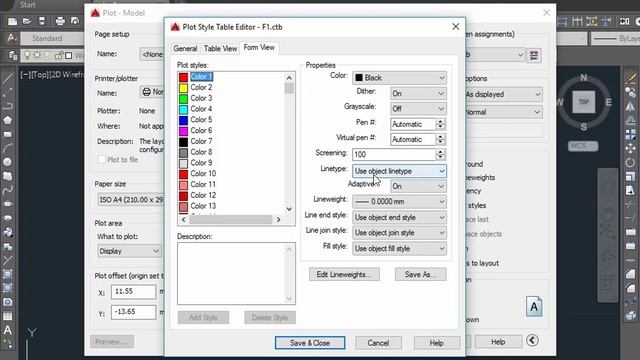
Task: Open the quality Normal dropdown
Action: (503, 112)
